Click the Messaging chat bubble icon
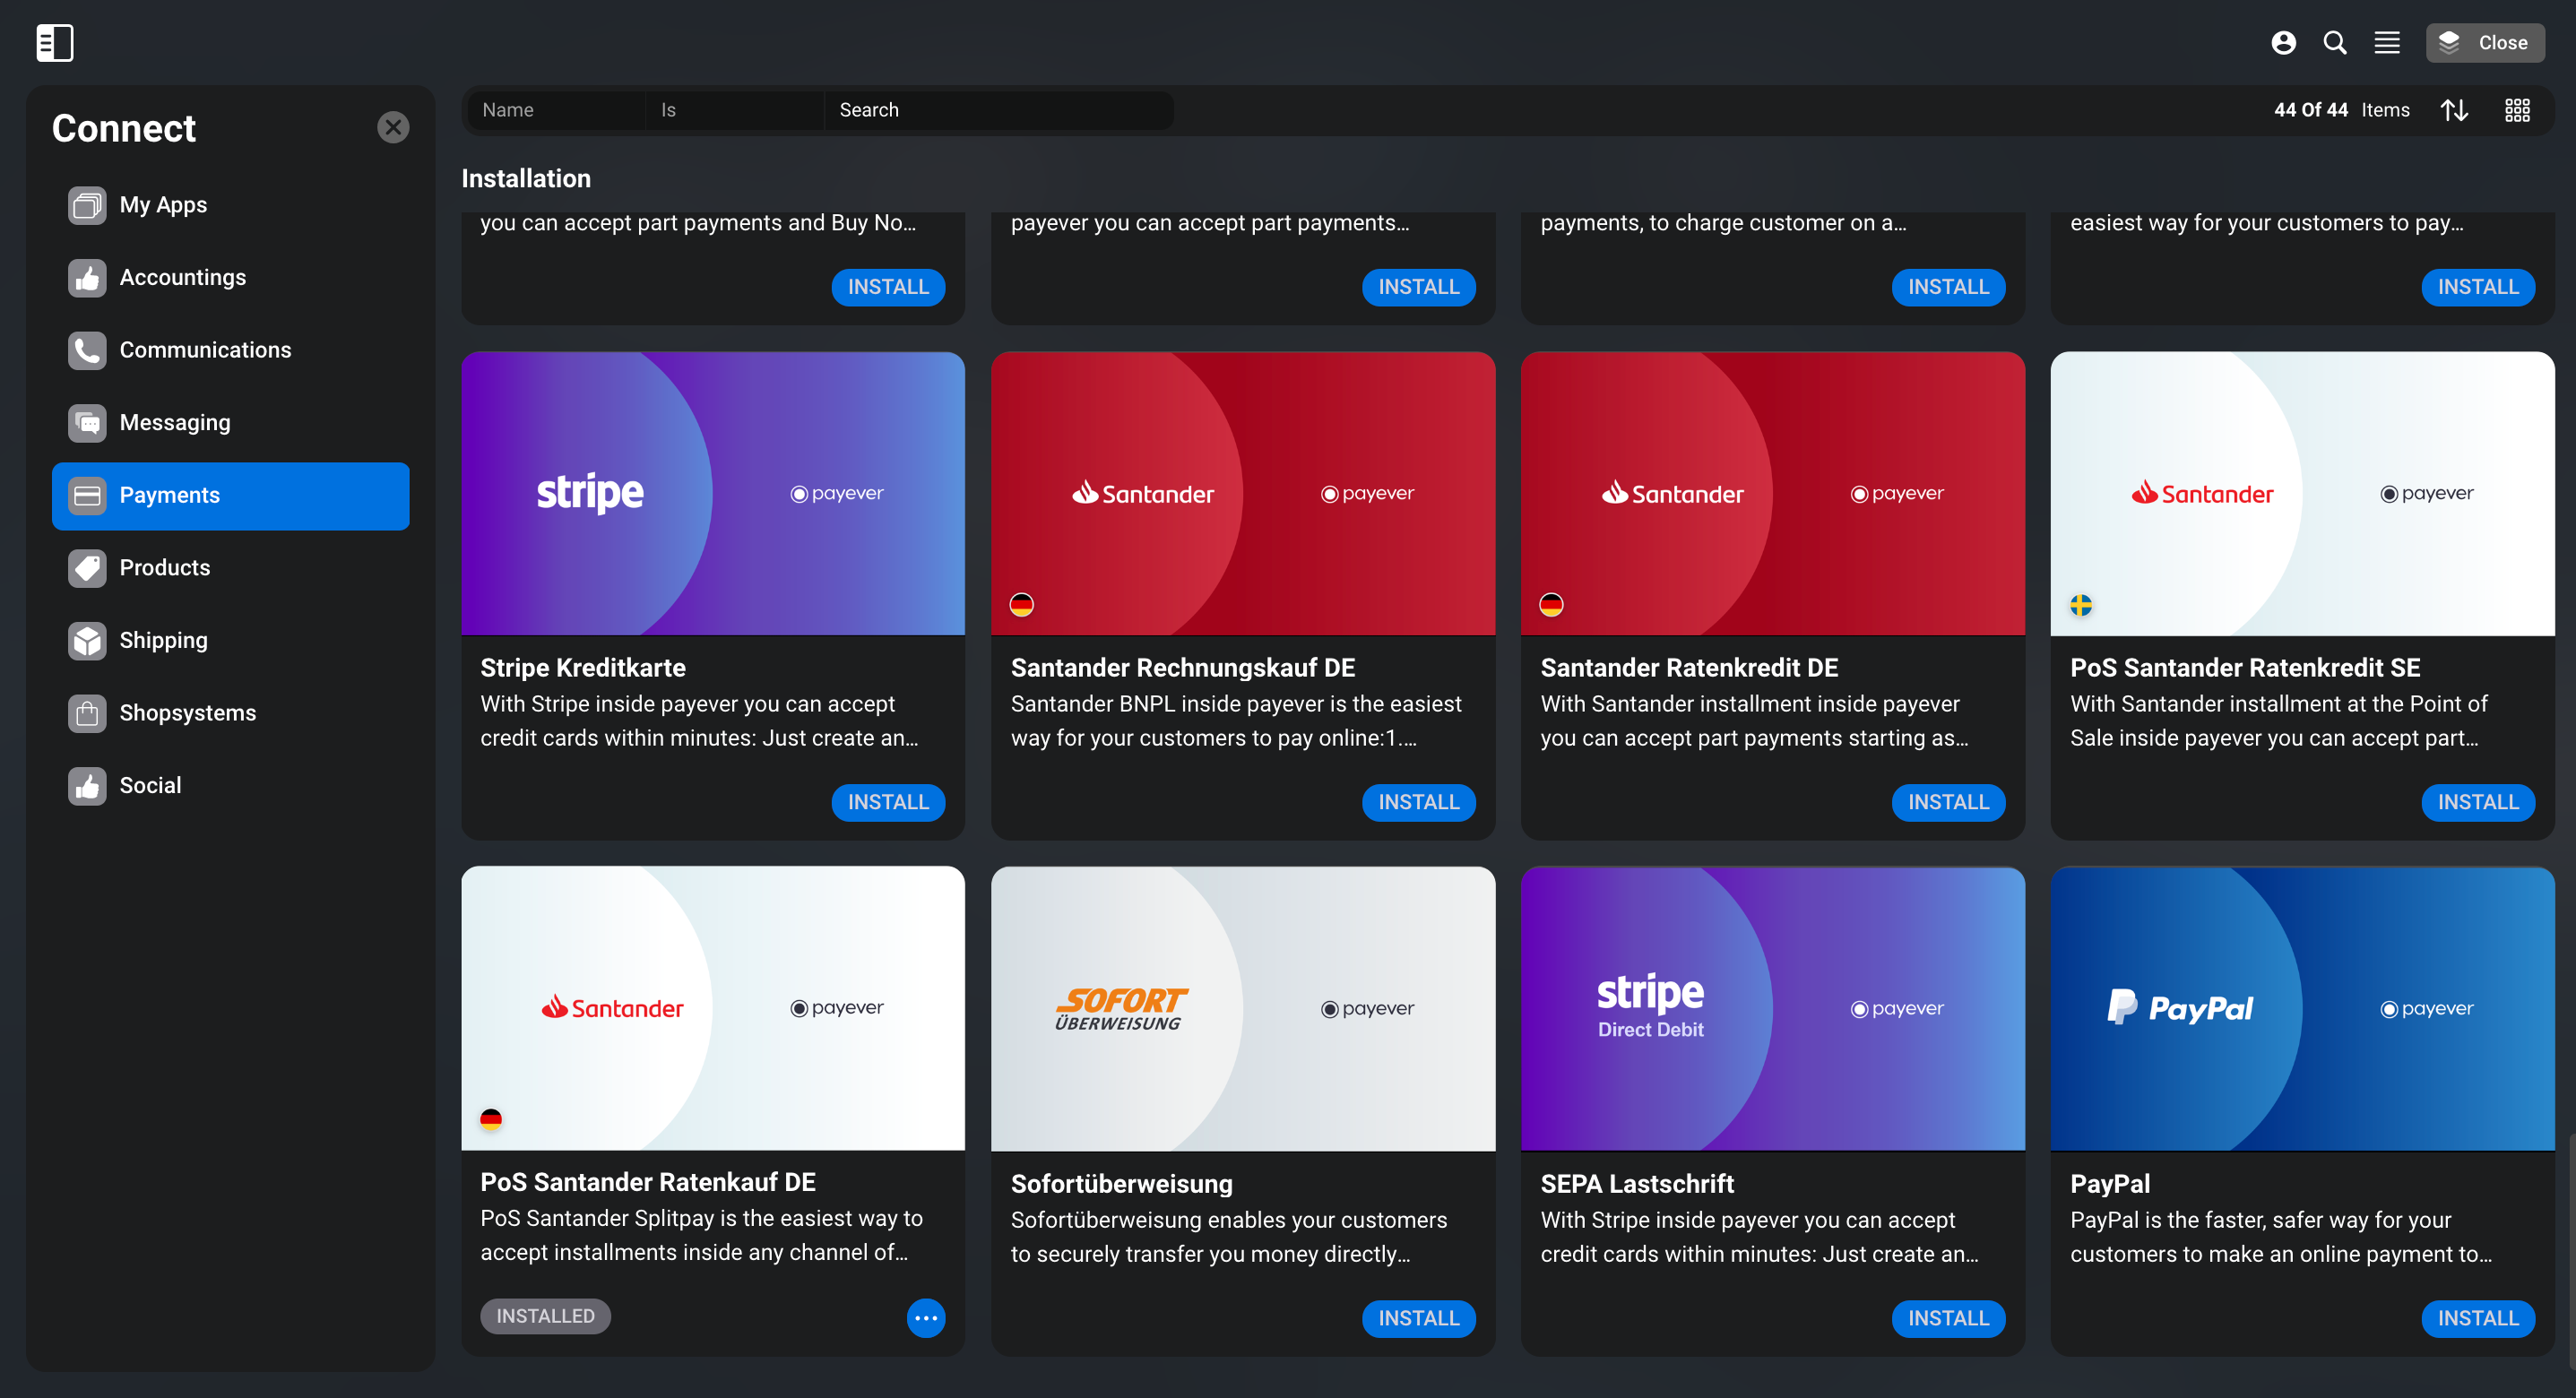This screenshot has height=1398, width=2576. [87, 424]
